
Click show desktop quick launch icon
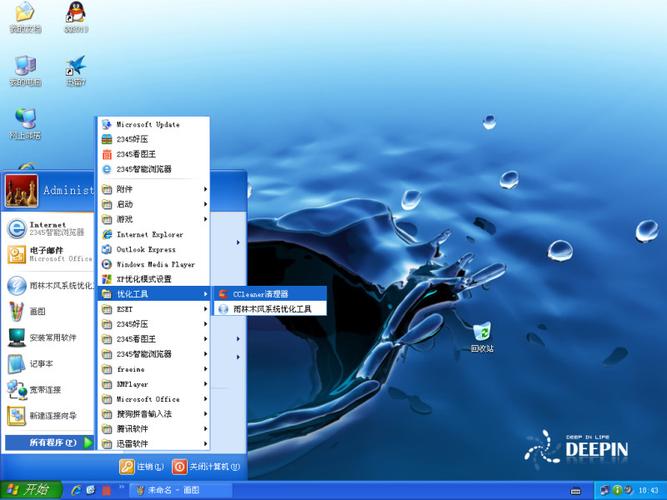pyautogui.click(x=90, y=490)
